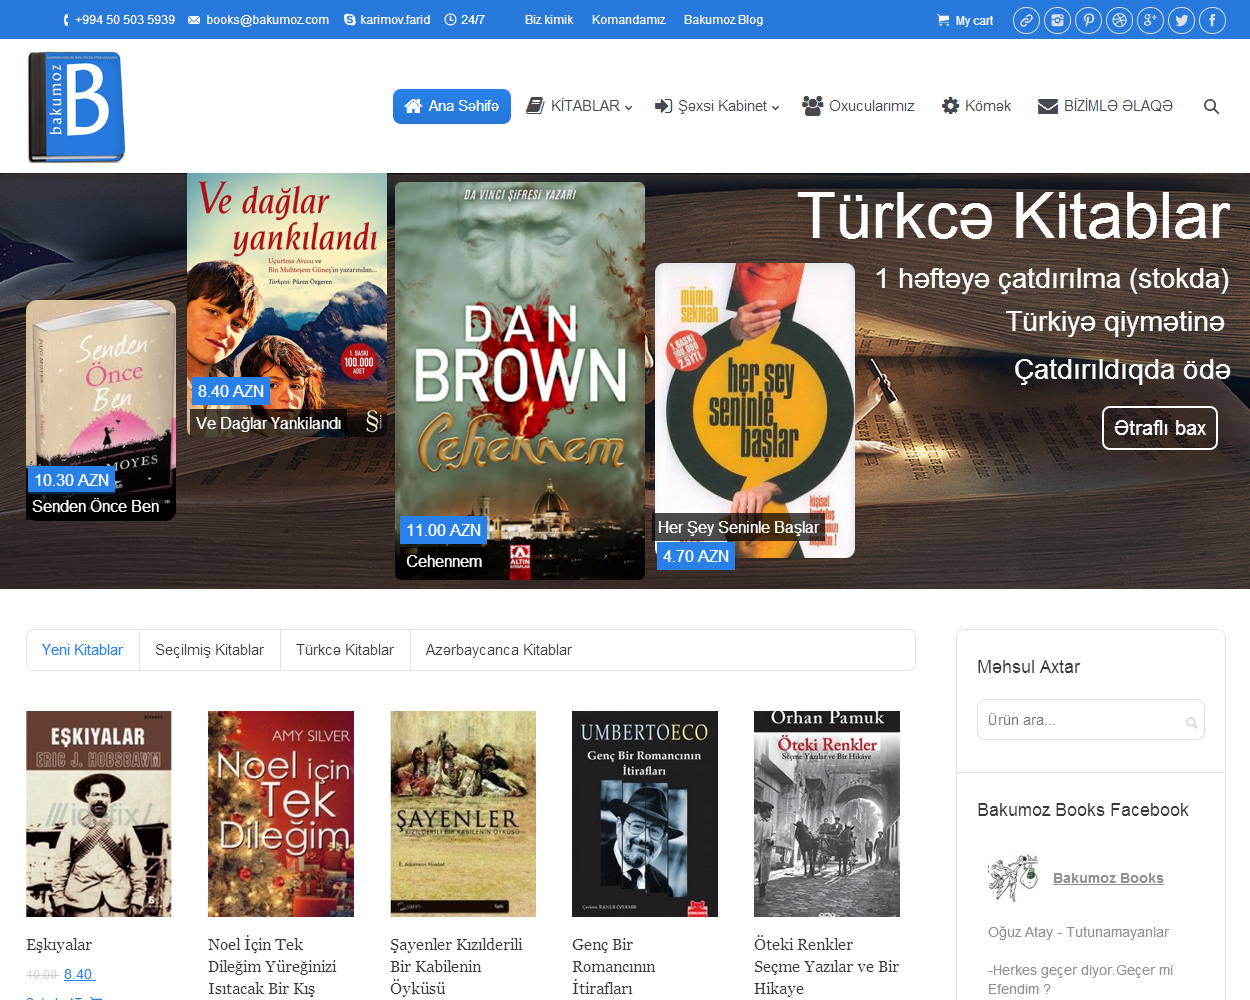Open Bakumoz Blog link
The height and width of the screenshot is (1000, 1250).
click(723, 20)
